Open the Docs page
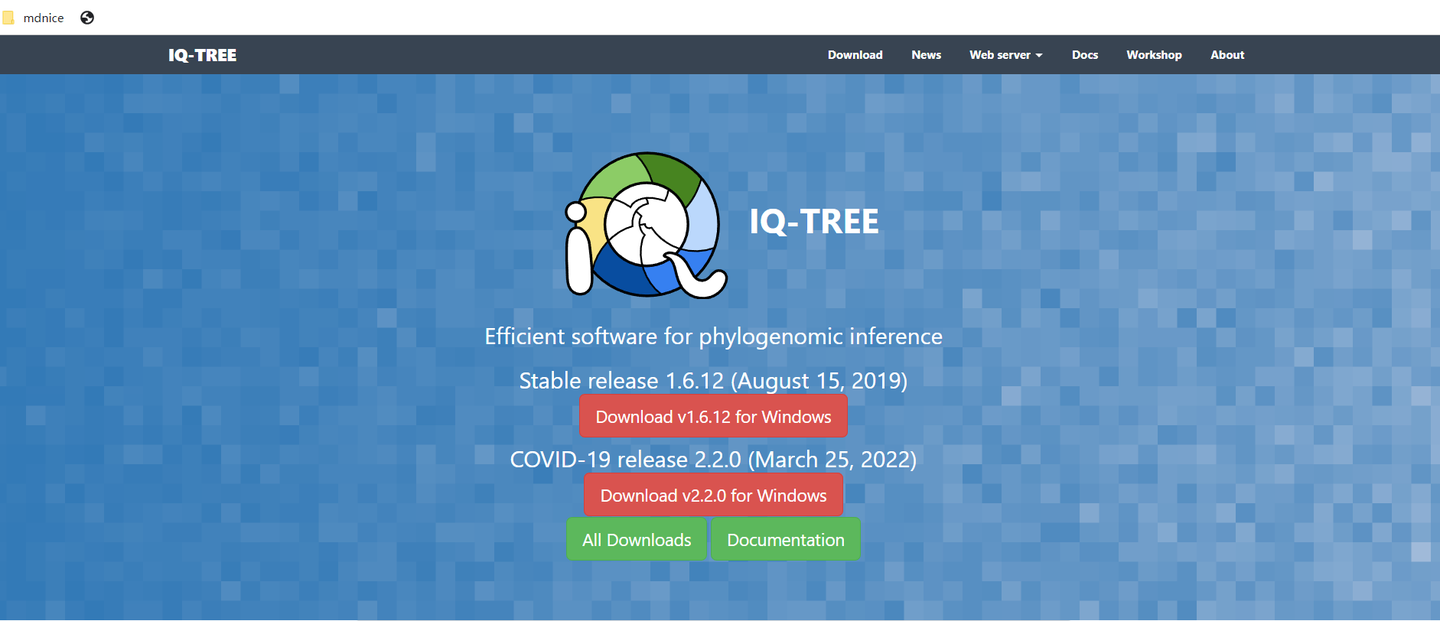 [x=1084, y=54]
